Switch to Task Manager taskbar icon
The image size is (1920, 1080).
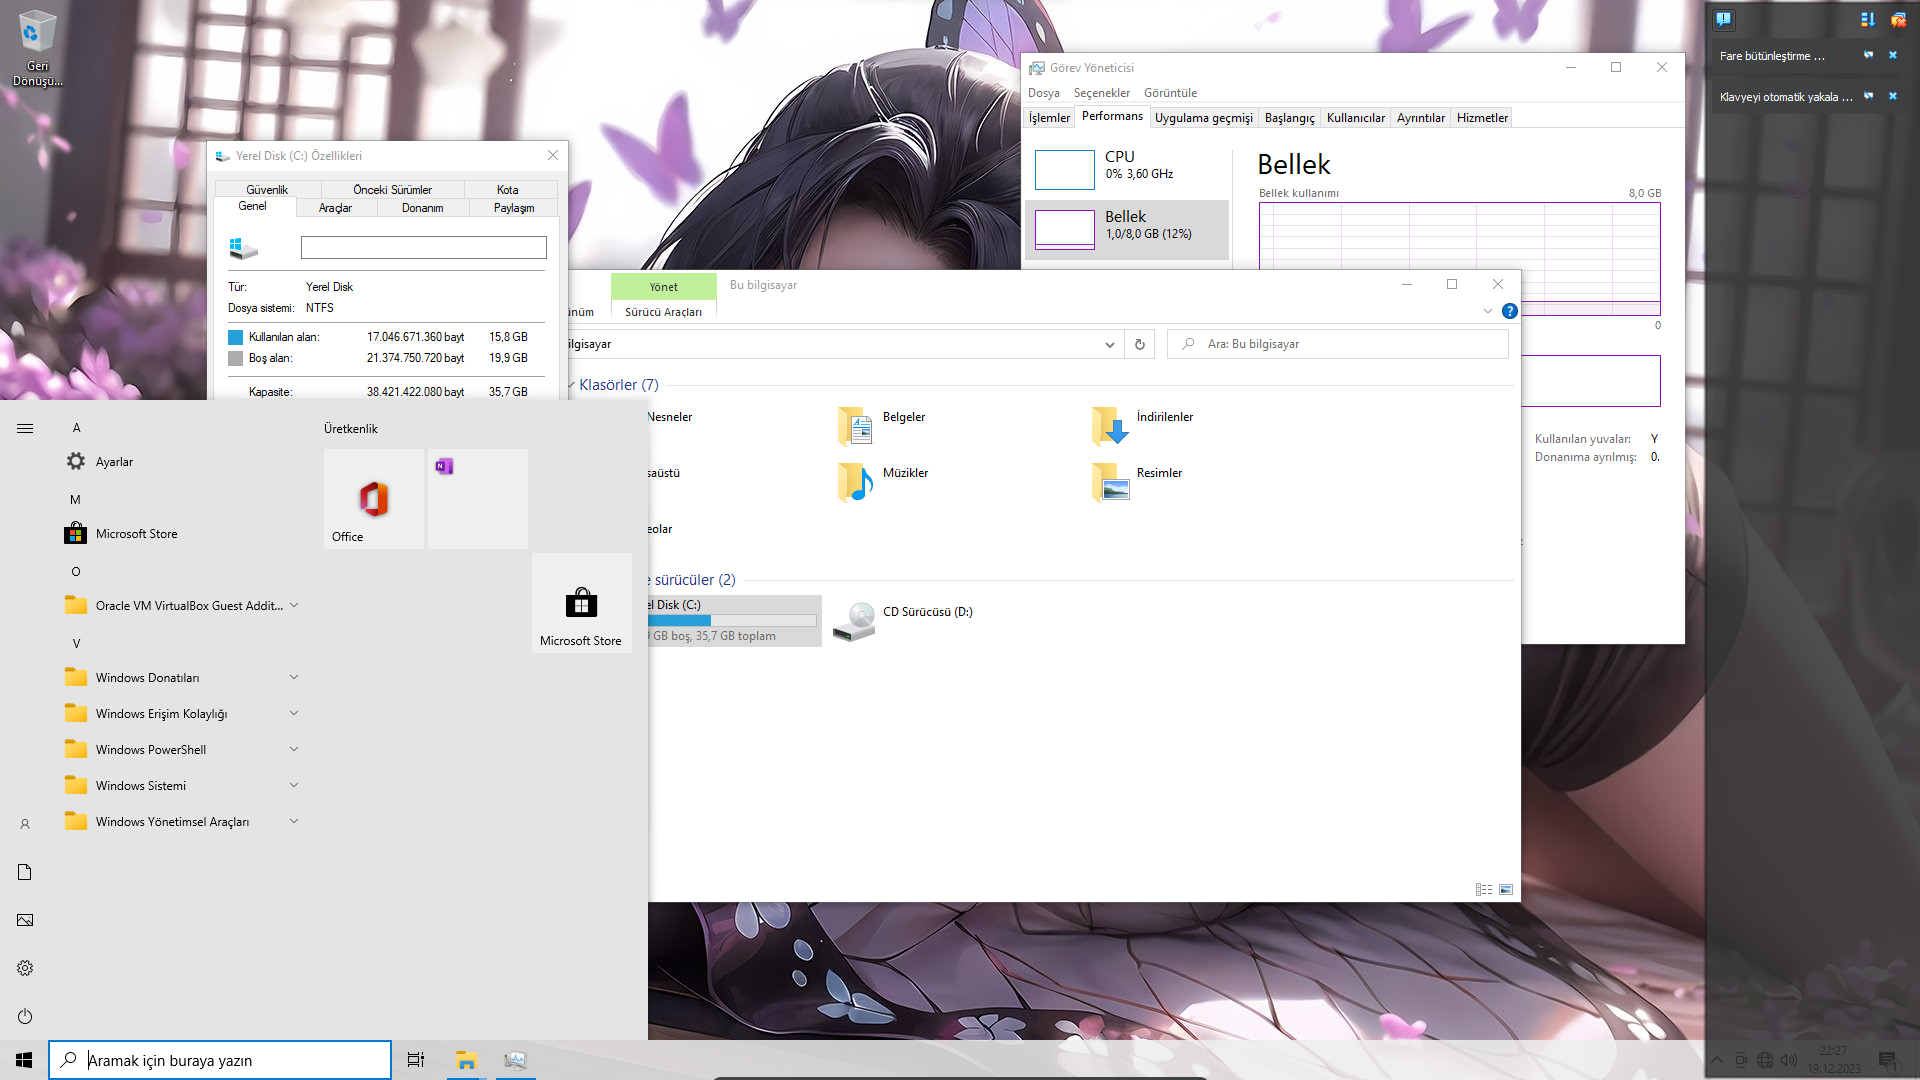(x=515, y=1060)
